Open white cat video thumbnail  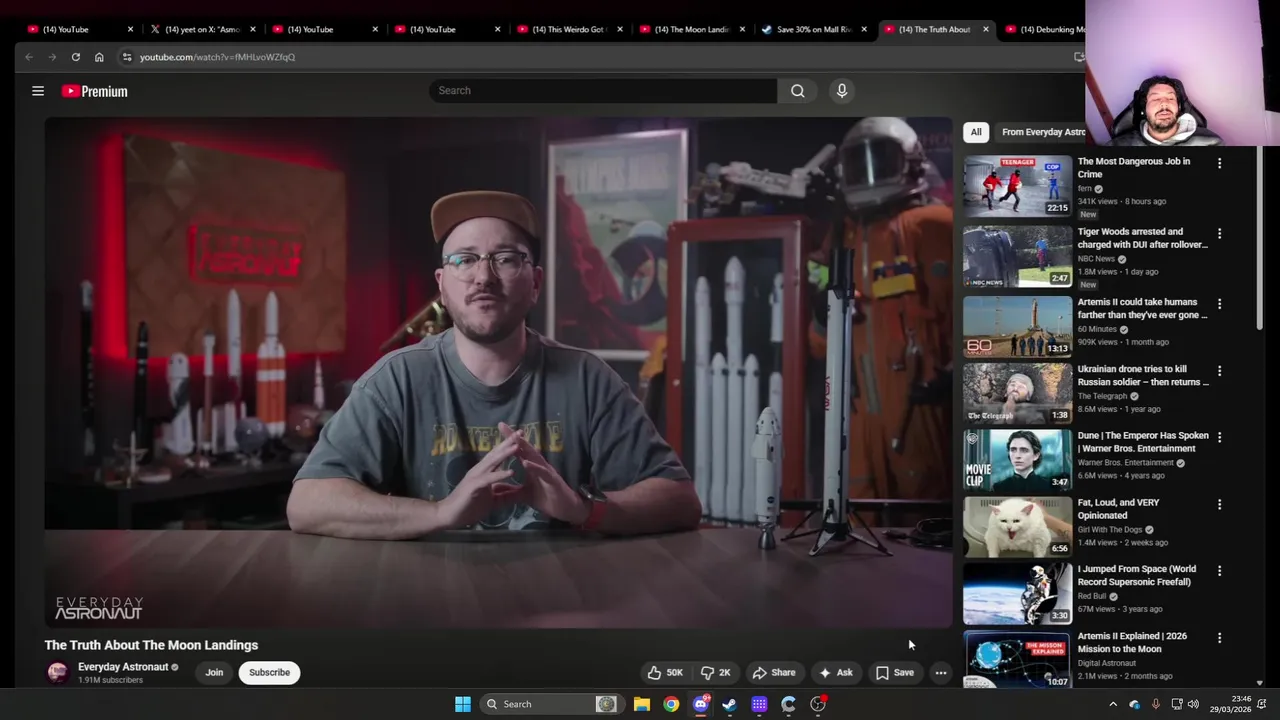pos(1017,527)
